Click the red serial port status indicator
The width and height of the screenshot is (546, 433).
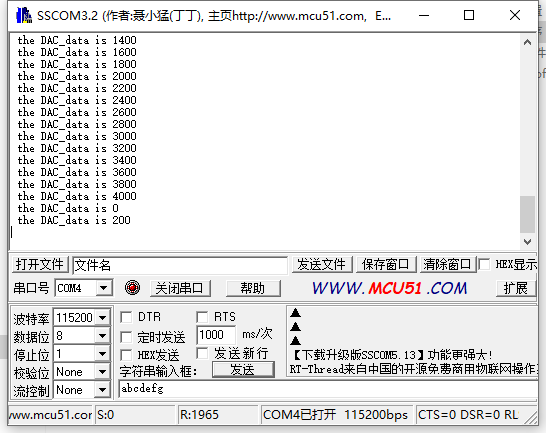tap(132, 288)
